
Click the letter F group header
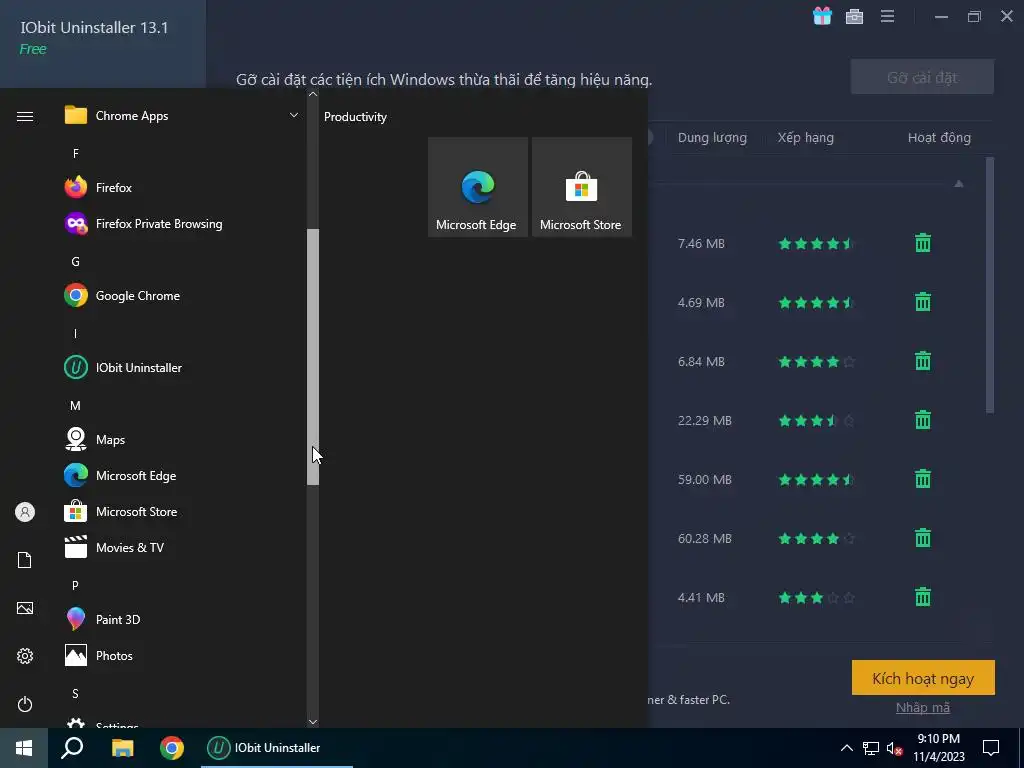click(x=76, y=153)
